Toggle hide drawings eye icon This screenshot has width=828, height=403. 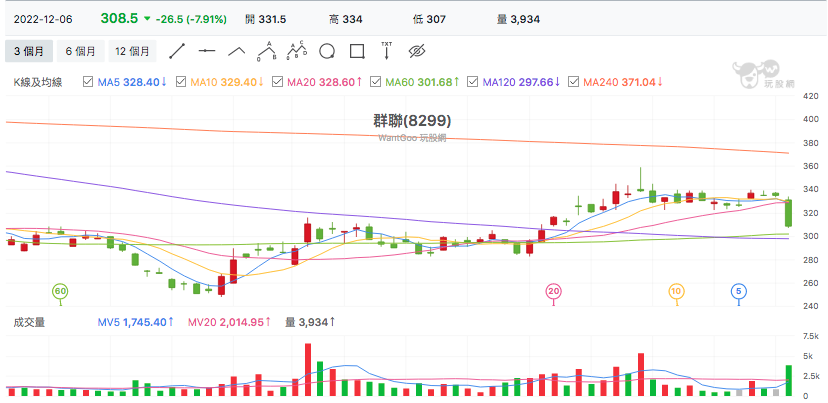417,51
